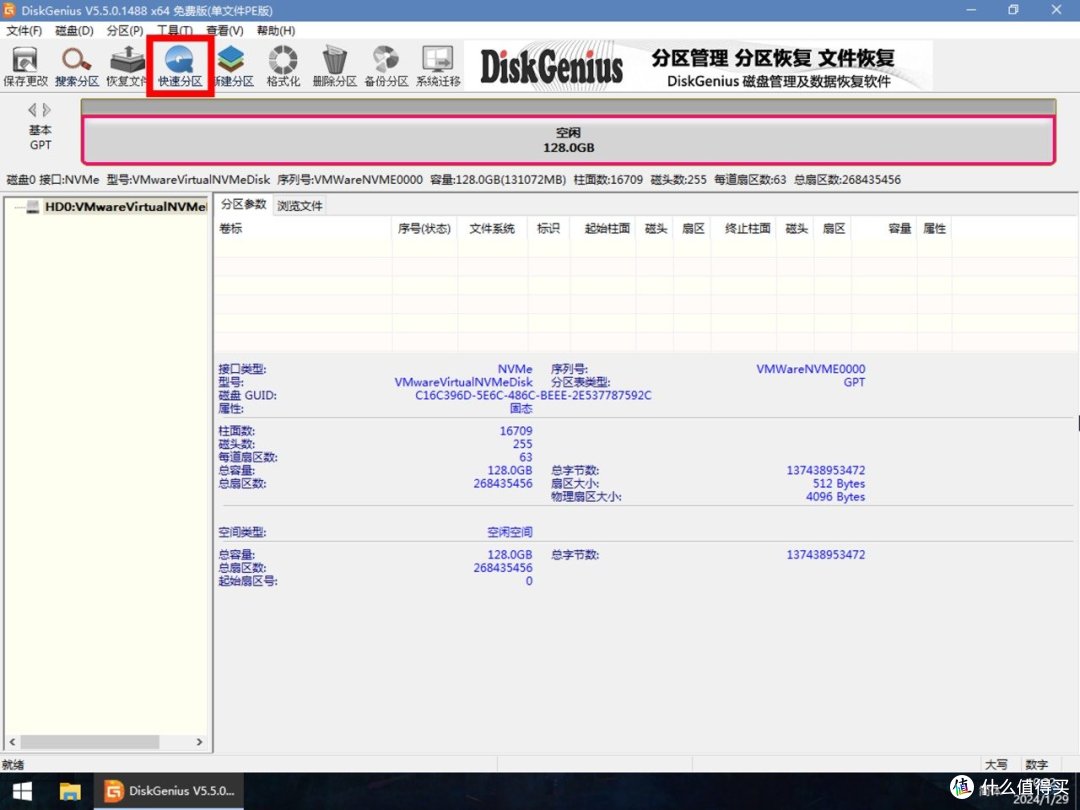This screenshot has width=1080, height=810.
Task: Open the 帮助(H) menu
Action: (276, 31)
